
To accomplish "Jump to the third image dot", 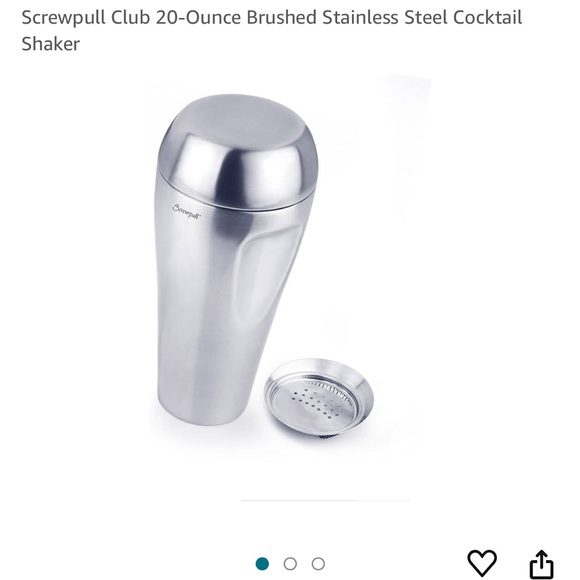I will coord(318,564).
